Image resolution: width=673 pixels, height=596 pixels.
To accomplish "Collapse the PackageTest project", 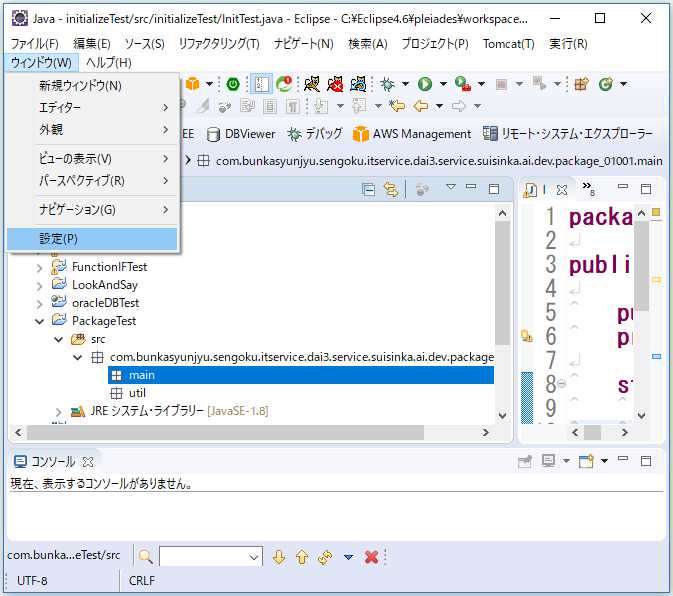I will tap(39, 321).
